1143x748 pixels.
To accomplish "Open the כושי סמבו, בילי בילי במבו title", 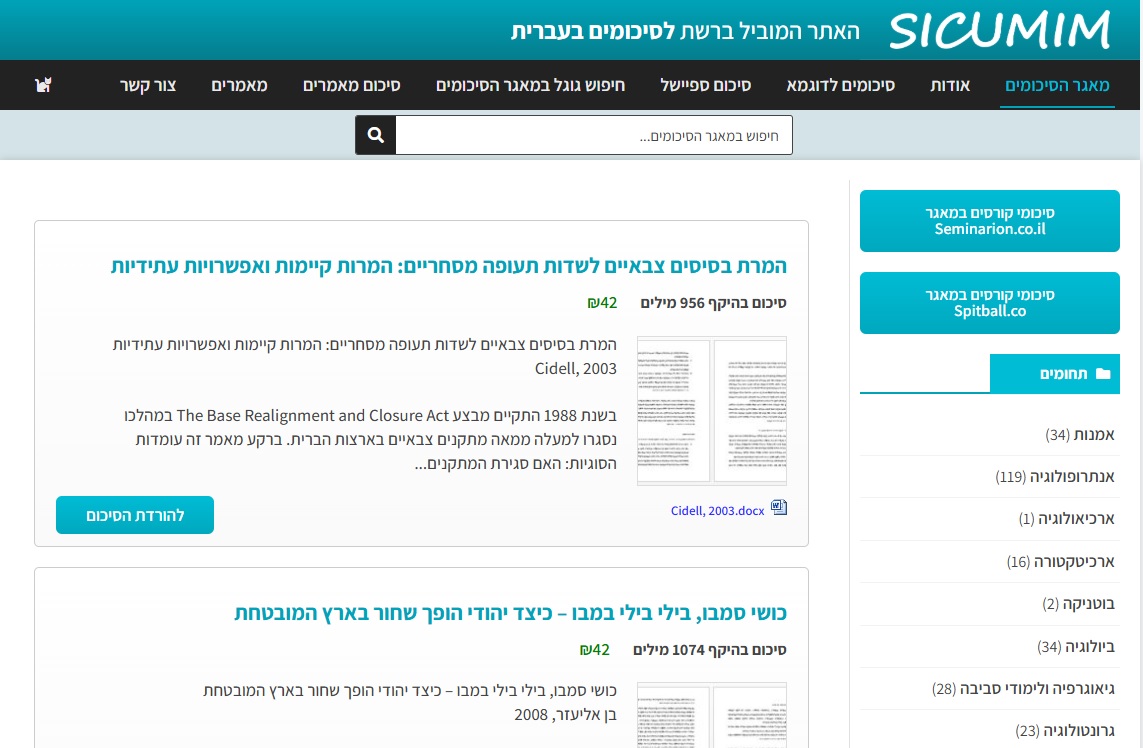I will tap(510, 613).
